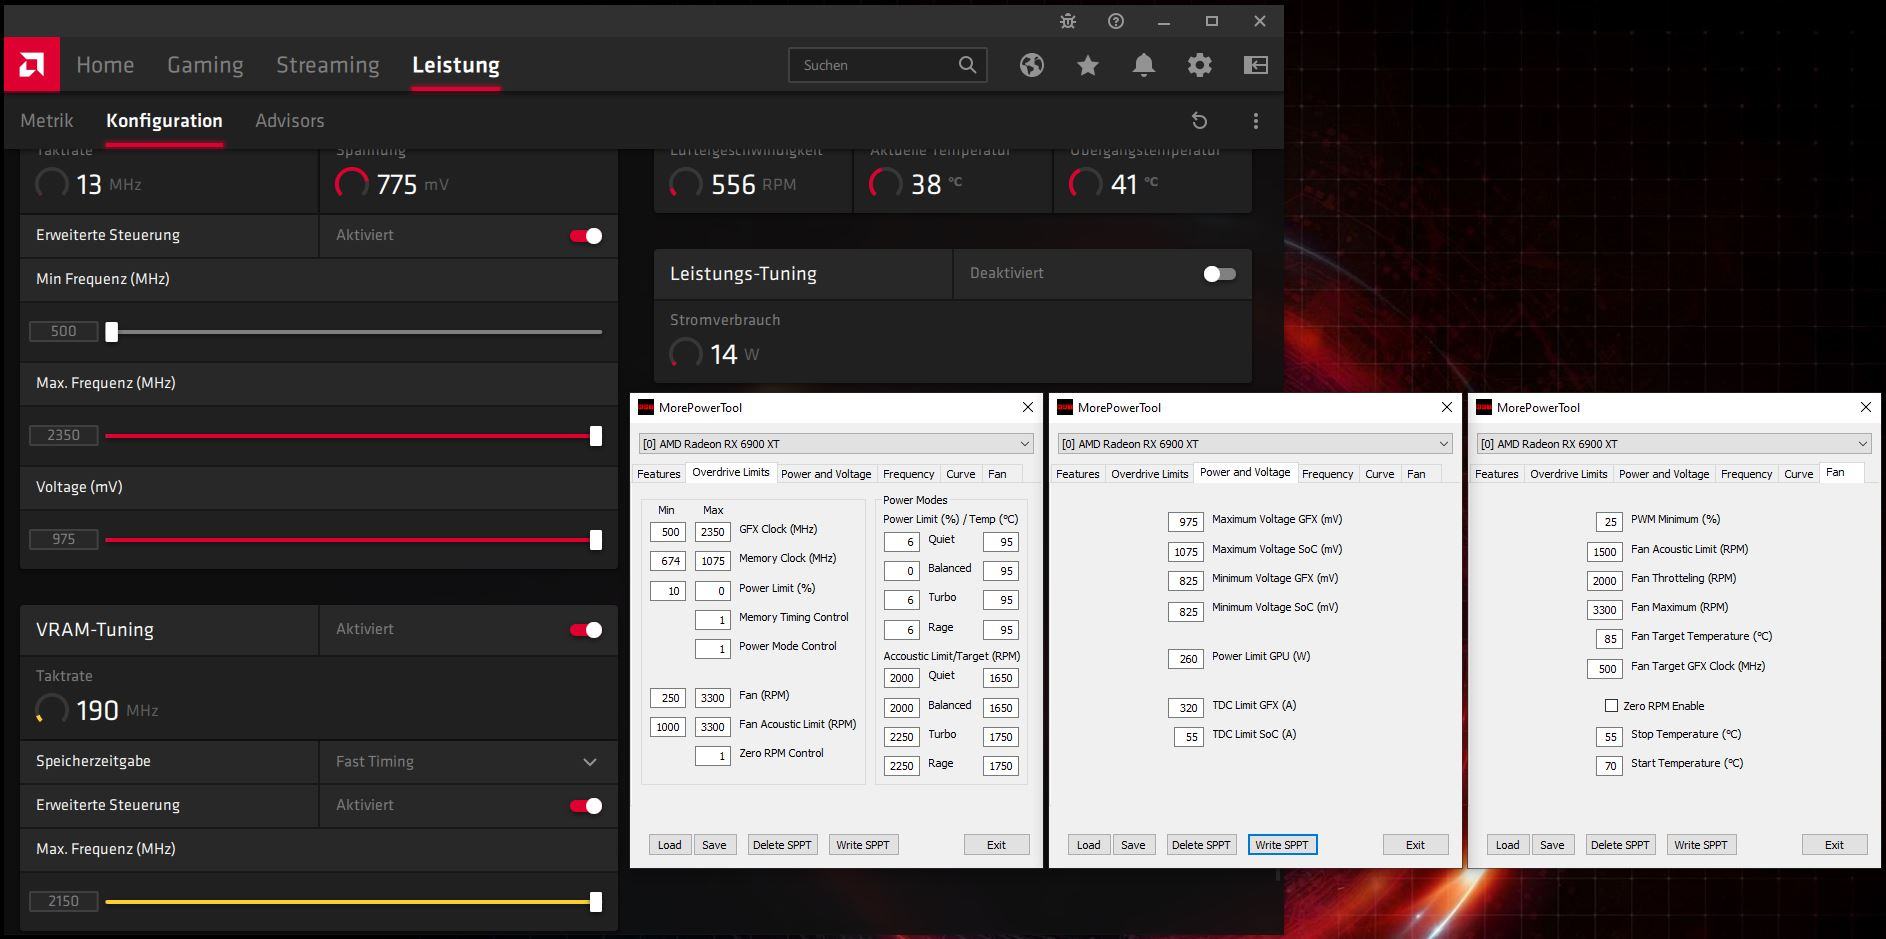Viewport: 1886px width, 939px height.
Task: Toggle the VRAM-Tuning switch
Action: click(586, 630)
